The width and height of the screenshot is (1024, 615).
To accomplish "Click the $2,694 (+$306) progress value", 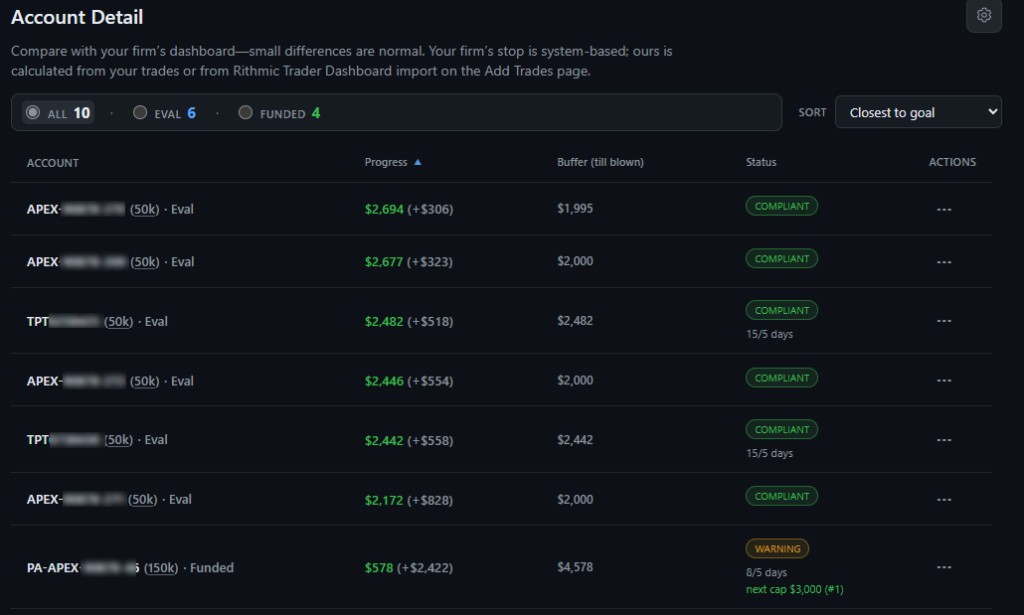I will (409, 209).
